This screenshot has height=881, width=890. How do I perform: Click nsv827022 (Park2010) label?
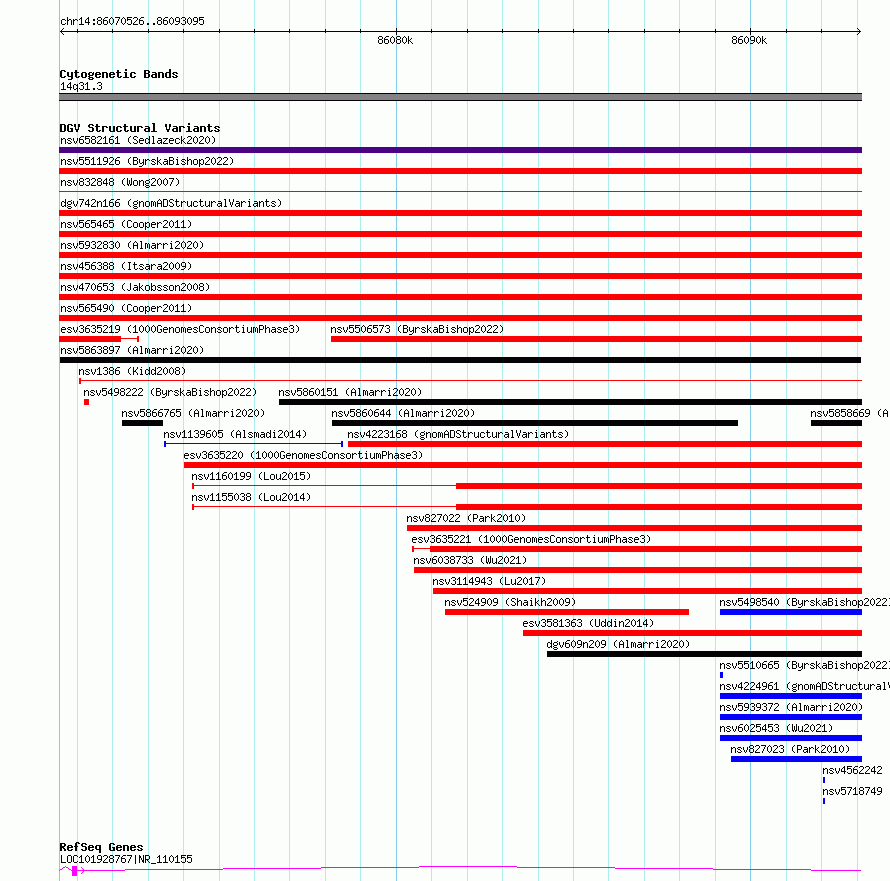[x=466, y=518]
